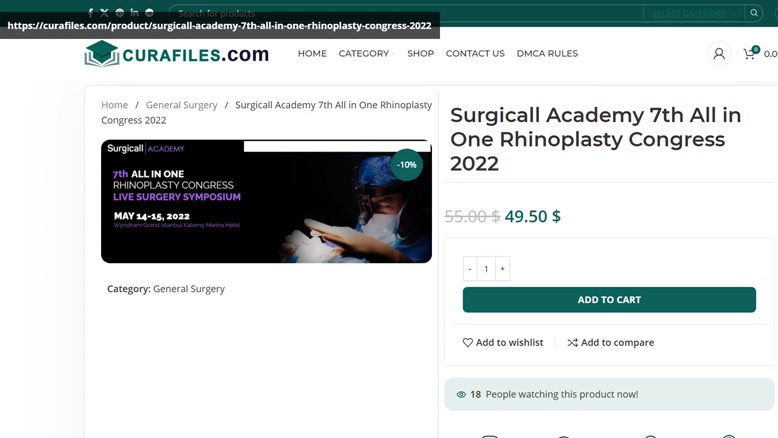The height and width of the screenshot is (438, 778).
Task: Click the Add to compare shuffle icon
Action: click(573, 342)
